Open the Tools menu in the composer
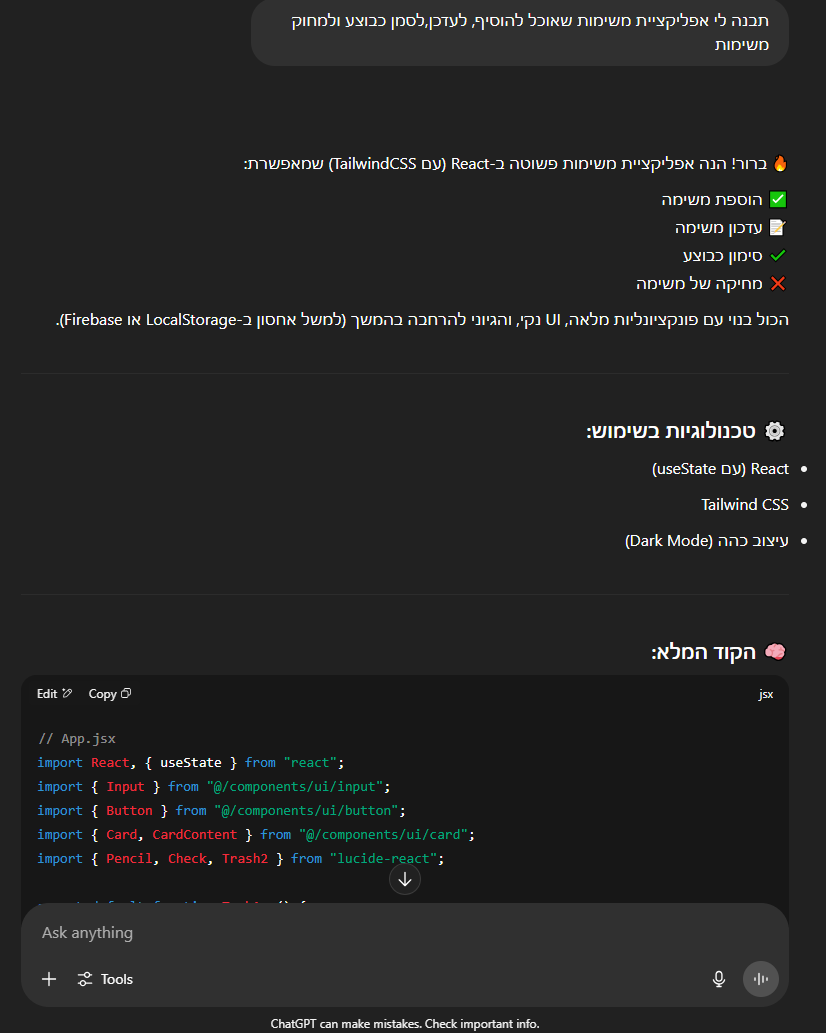 click(x=105, y=979)
